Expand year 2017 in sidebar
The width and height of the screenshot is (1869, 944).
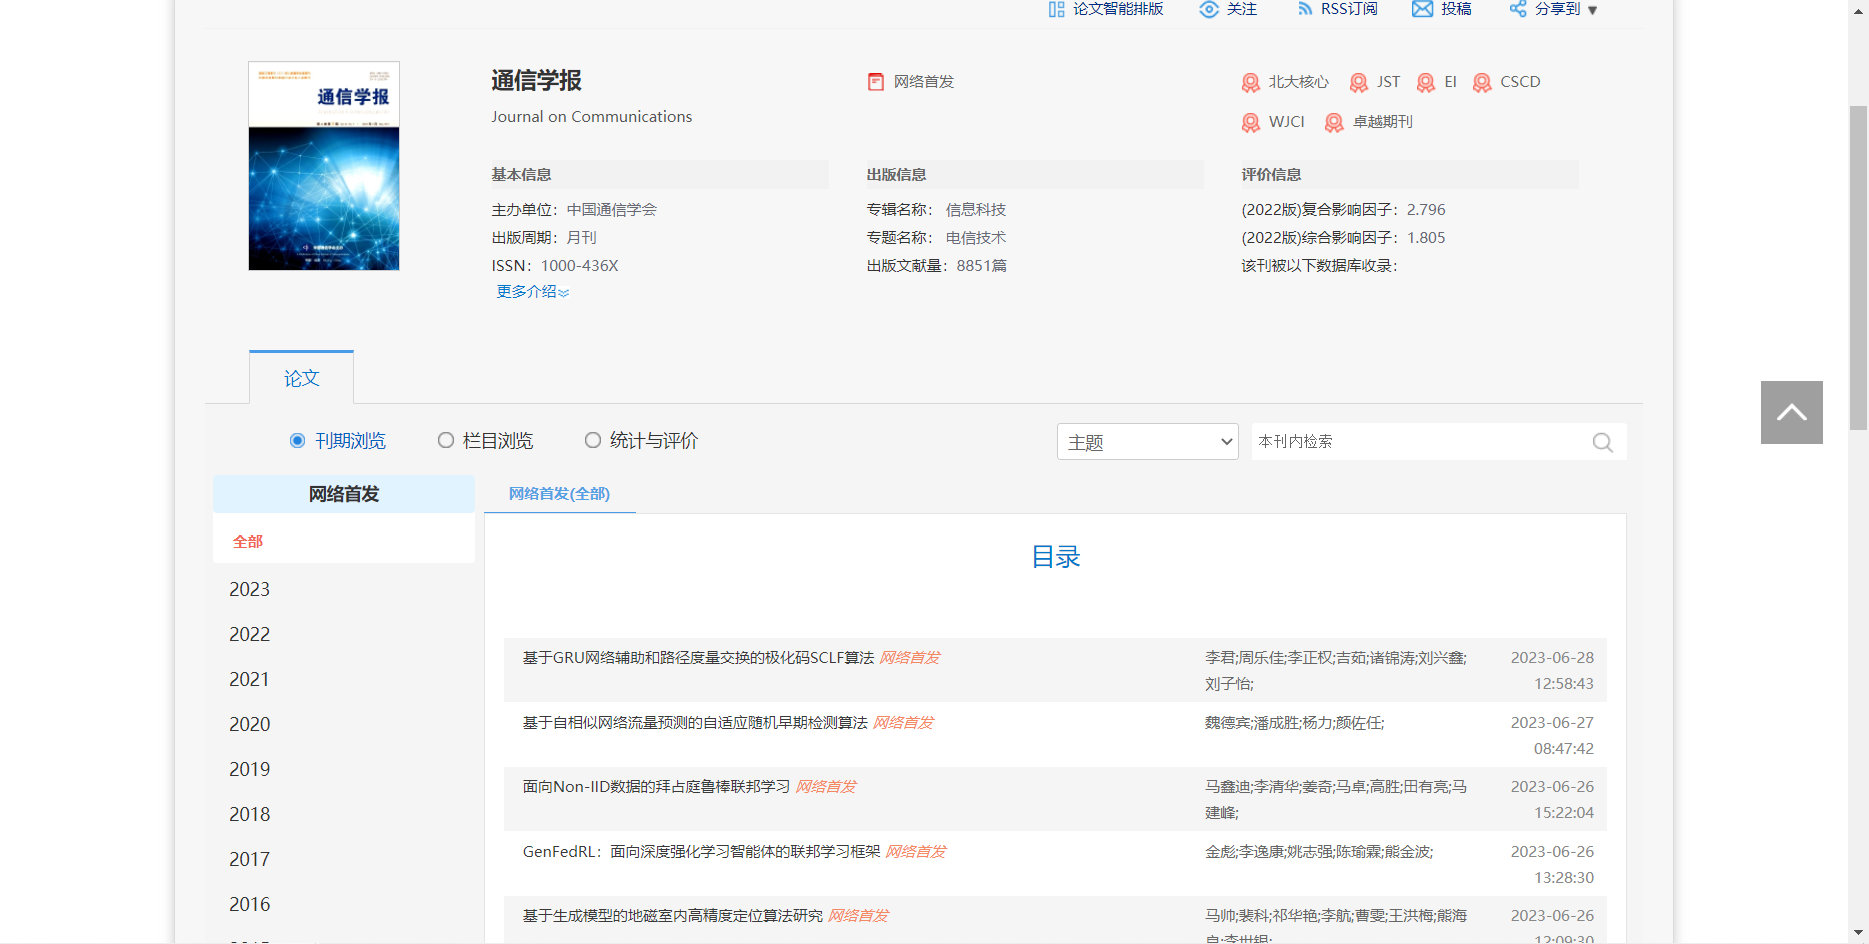[x=249, y=859]
